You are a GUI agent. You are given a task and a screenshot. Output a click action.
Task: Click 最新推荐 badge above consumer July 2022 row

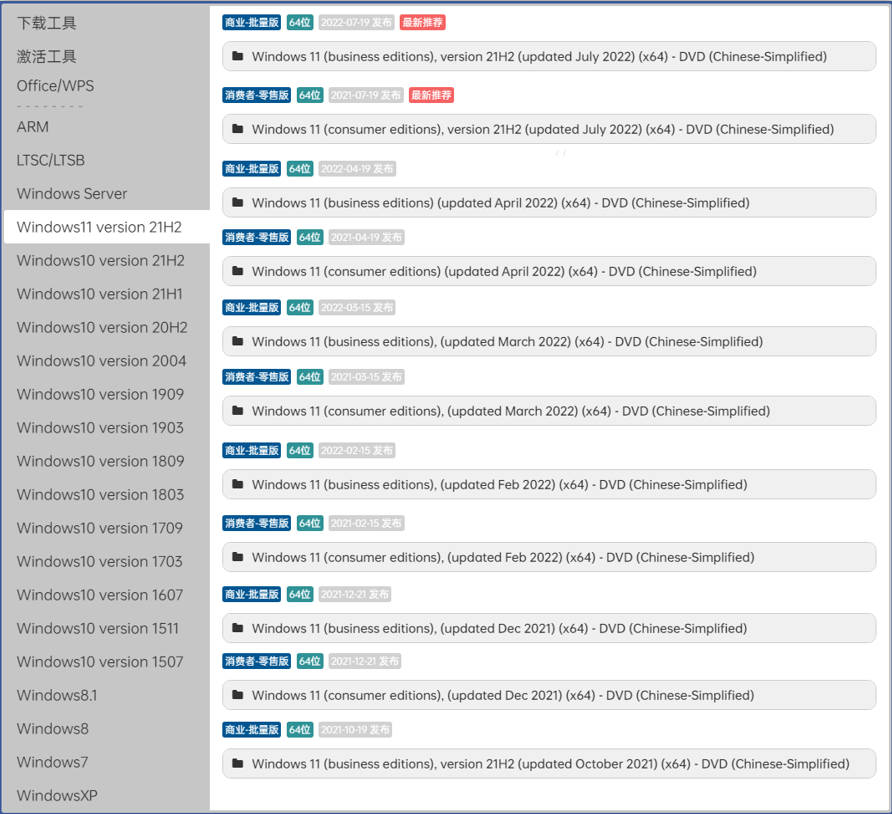coord(431,95)
